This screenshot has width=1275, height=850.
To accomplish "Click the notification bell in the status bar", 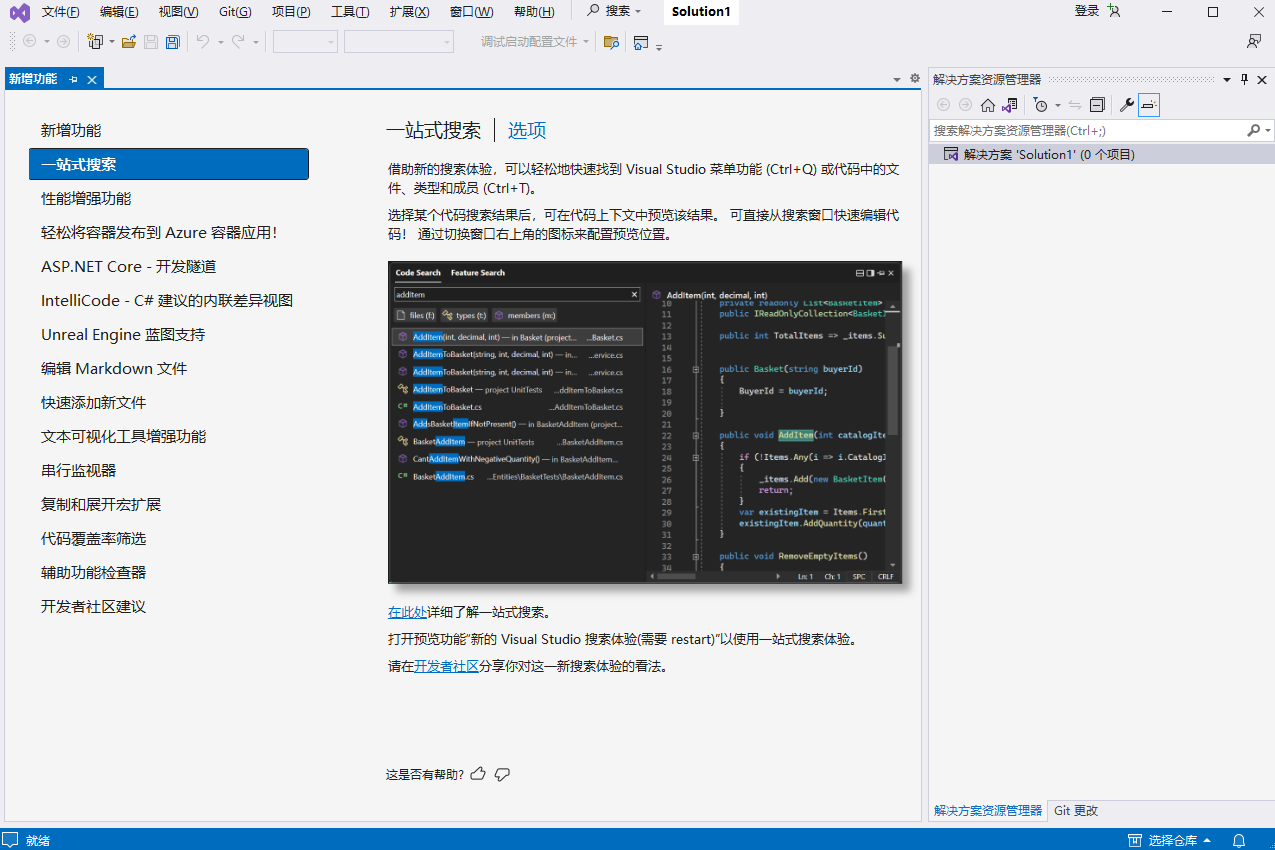I will click(x=1238, y=840).
